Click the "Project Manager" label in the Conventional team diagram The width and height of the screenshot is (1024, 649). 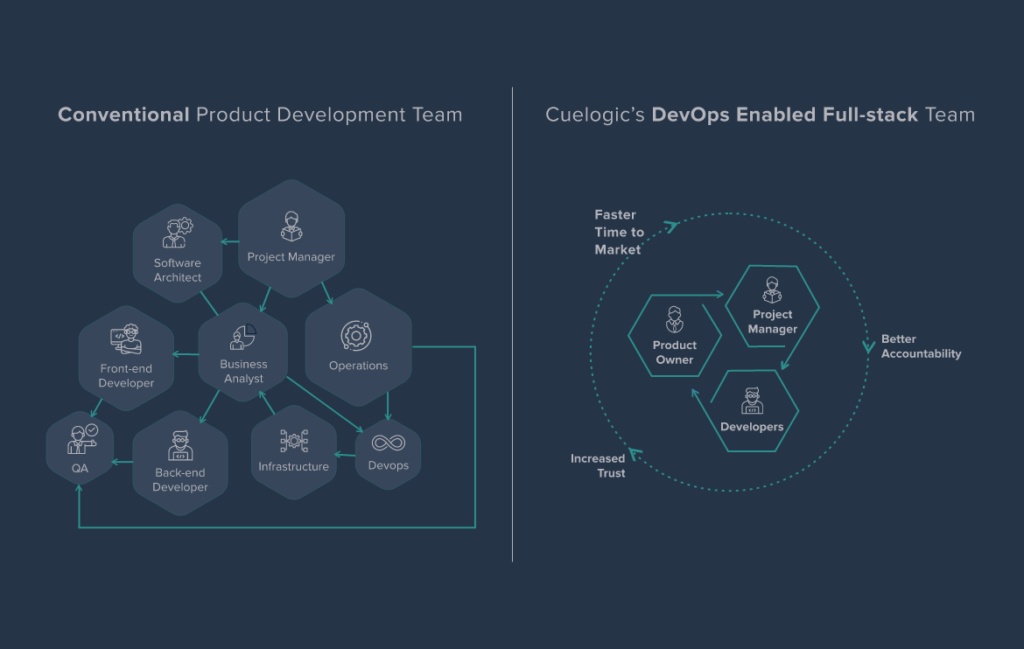point(291,257)
